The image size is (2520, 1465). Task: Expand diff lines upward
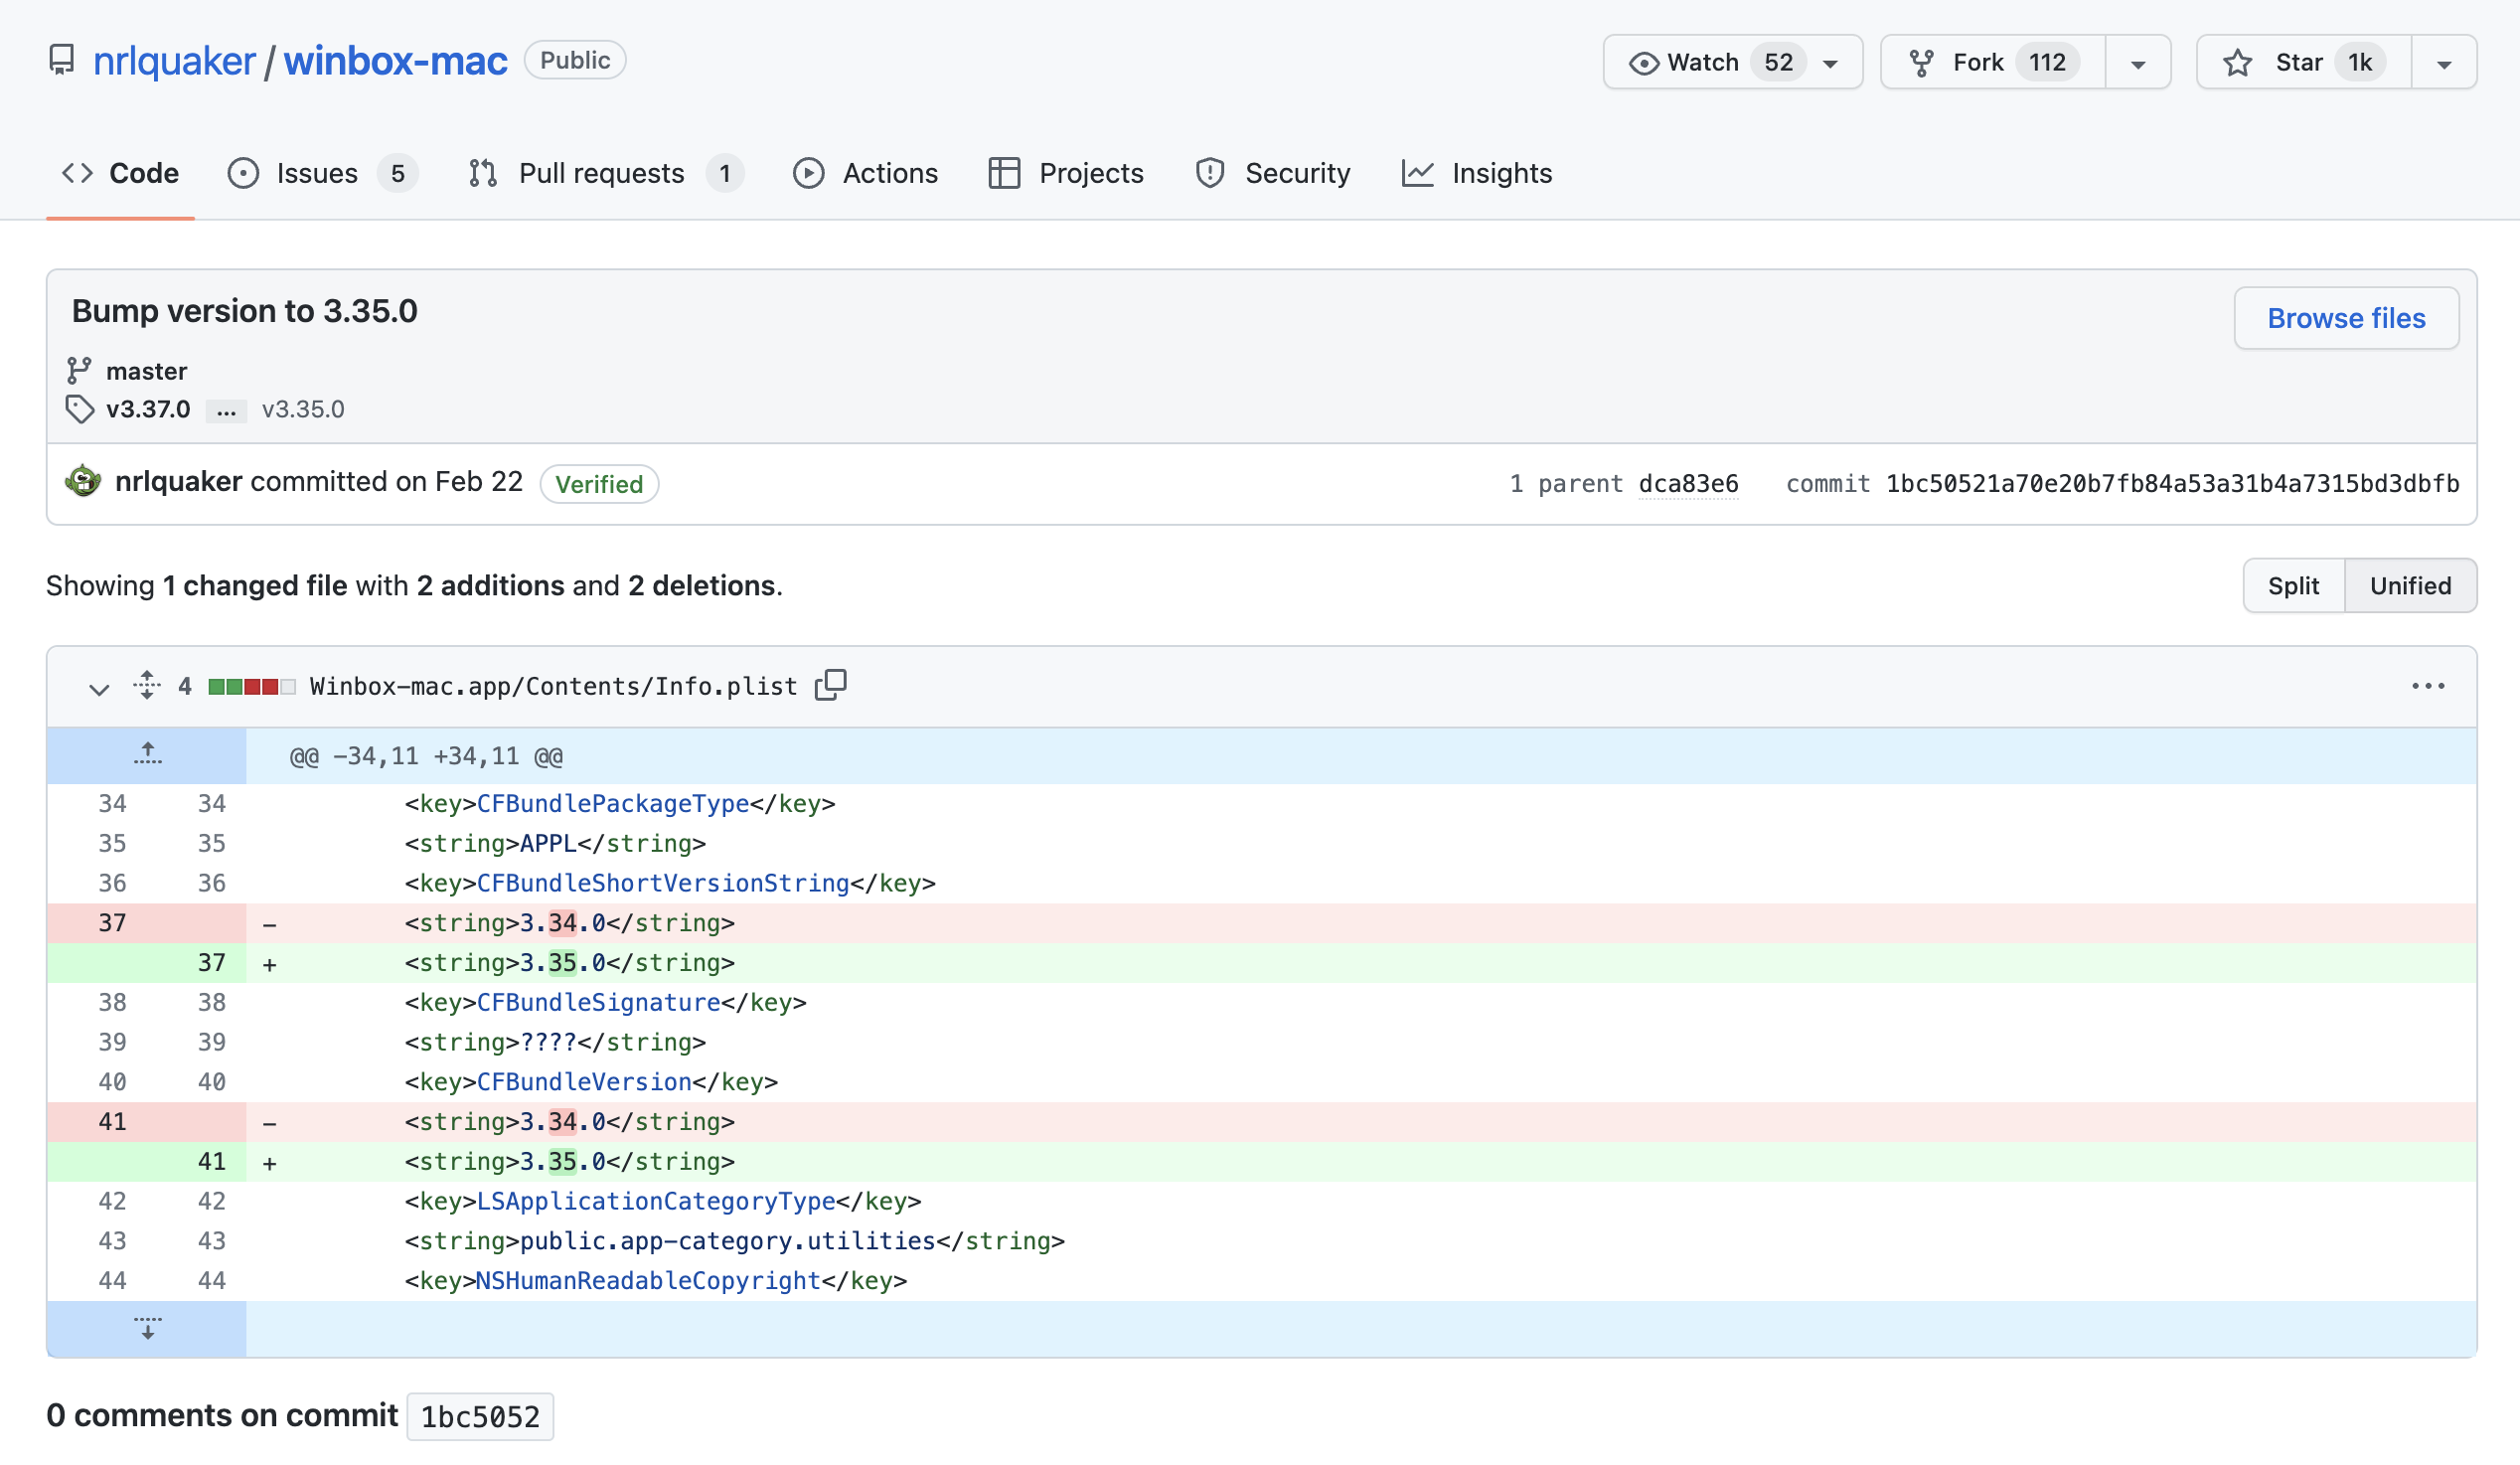tap(147, 755)
